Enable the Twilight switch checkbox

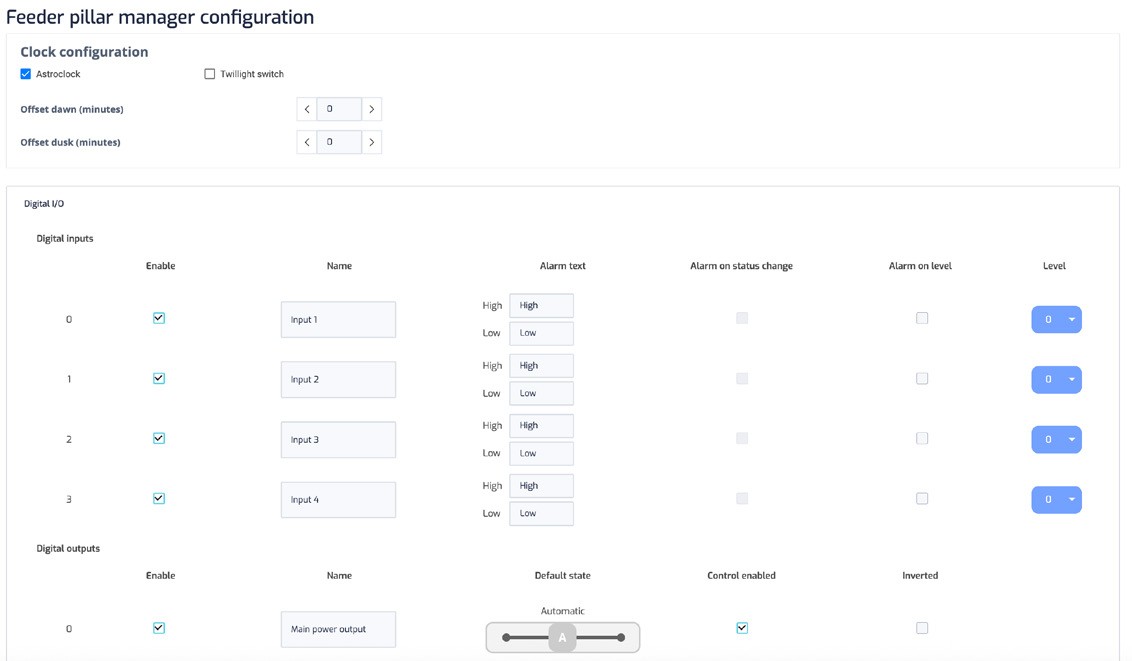tap(209, 74)
